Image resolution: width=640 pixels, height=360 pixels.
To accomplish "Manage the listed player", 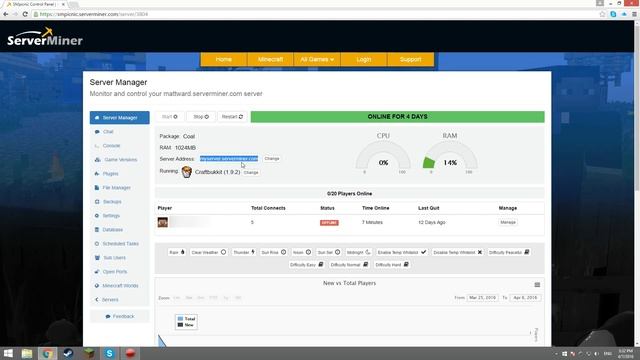I will click(508, 222).
